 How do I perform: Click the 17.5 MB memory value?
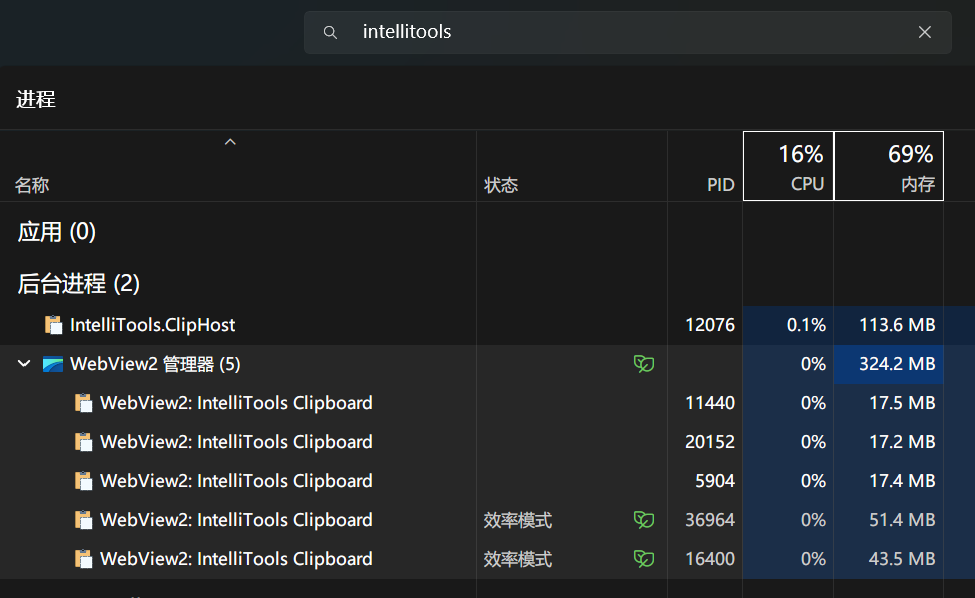[x=902, y=403]
